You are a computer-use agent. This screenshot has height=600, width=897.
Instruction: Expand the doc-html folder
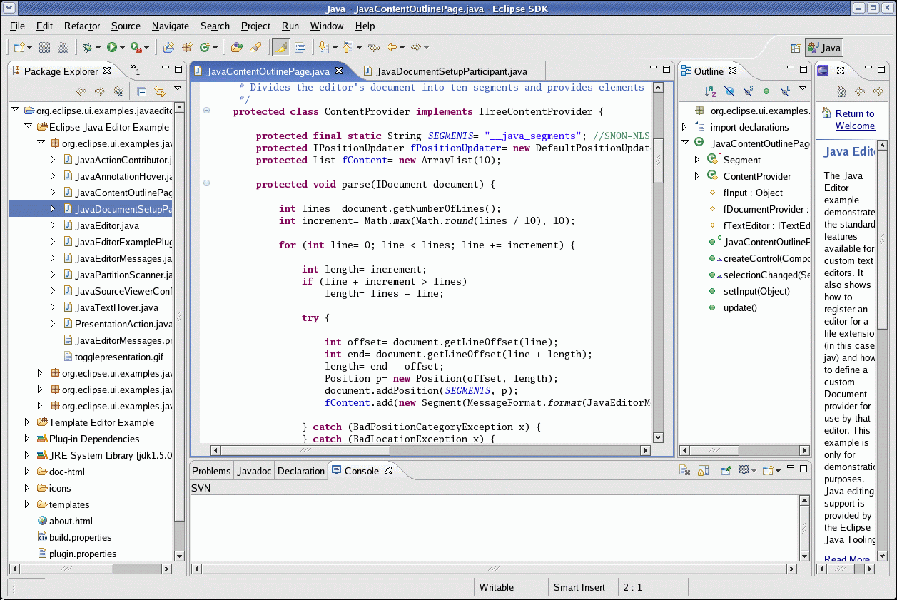click(x=27, y=471)
